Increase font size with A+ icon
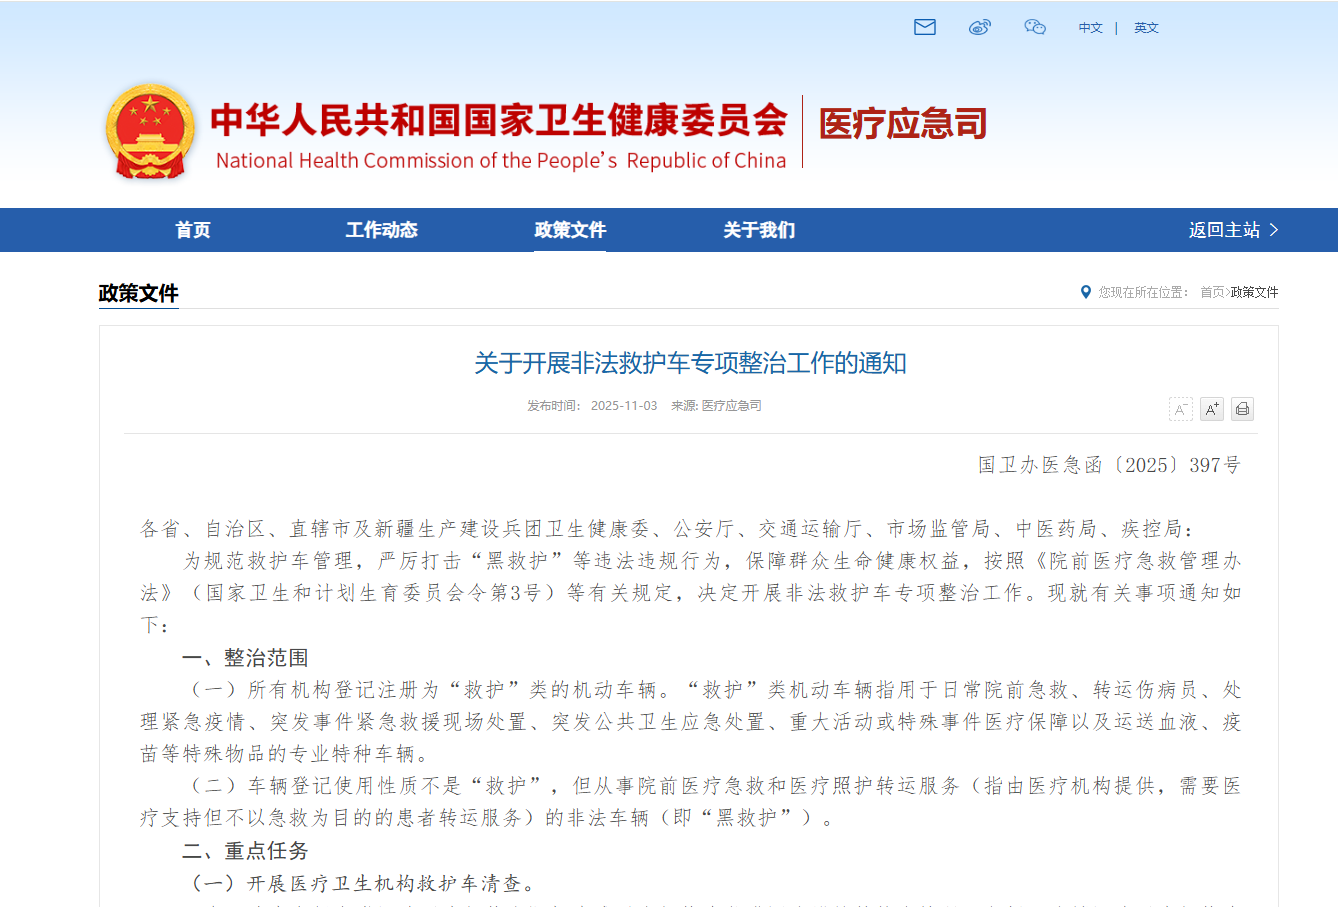The width and height of the screenshot is (1338, 907). 1212,409
